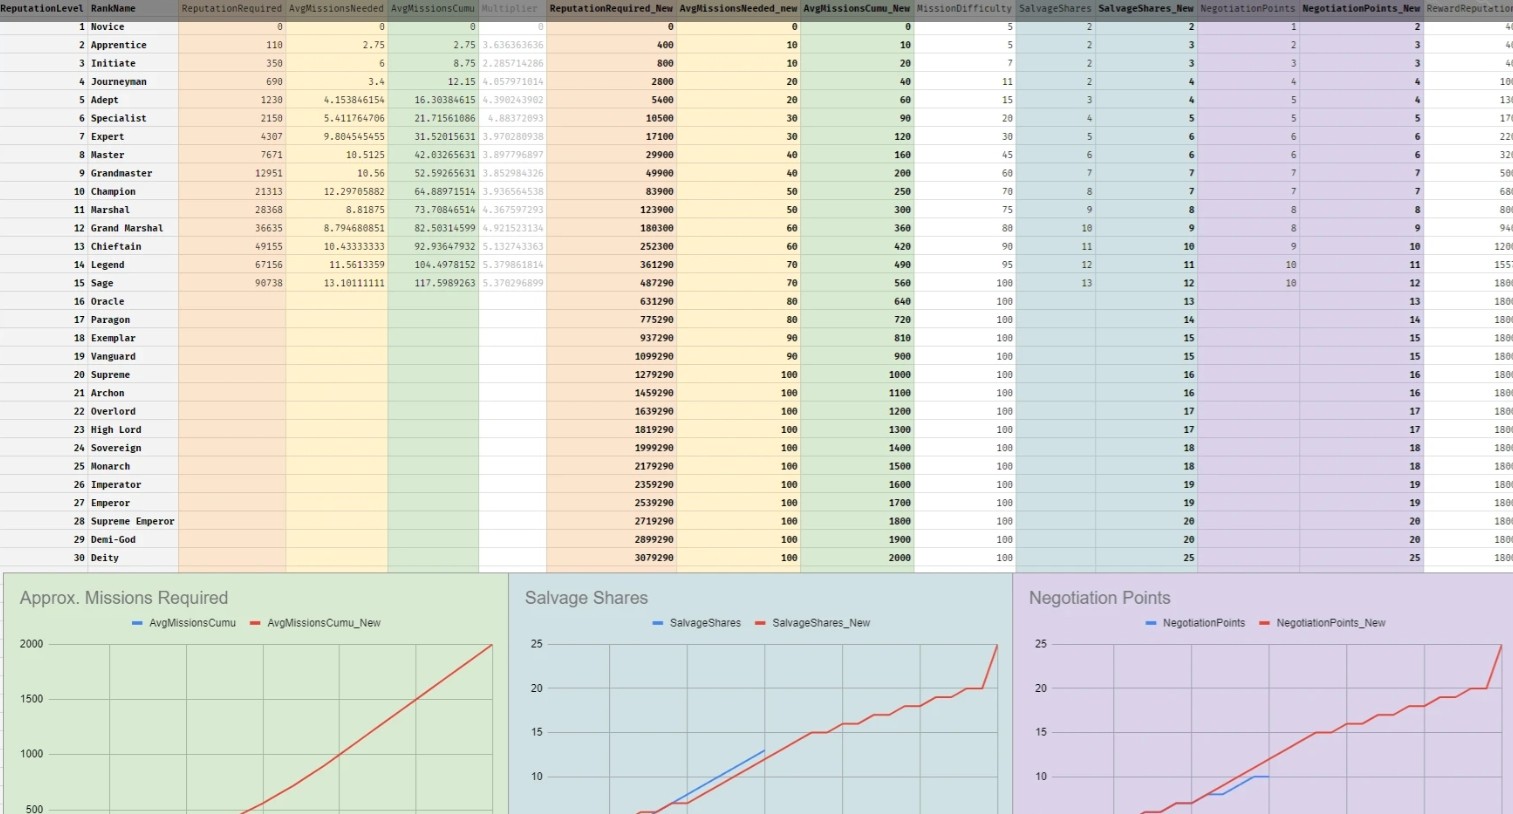Click the ReputationRequired_New column header
Viewport: 1513px width, 814px height.
611,8
